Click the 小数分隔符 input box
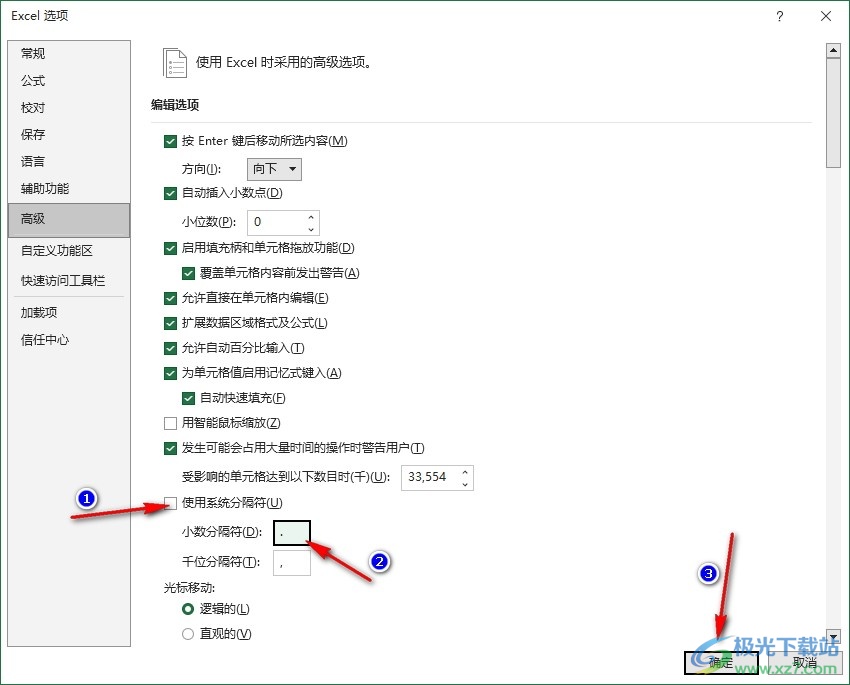Image resolution: width=850 pixels, height=685 pixels. tap(292, 532)
